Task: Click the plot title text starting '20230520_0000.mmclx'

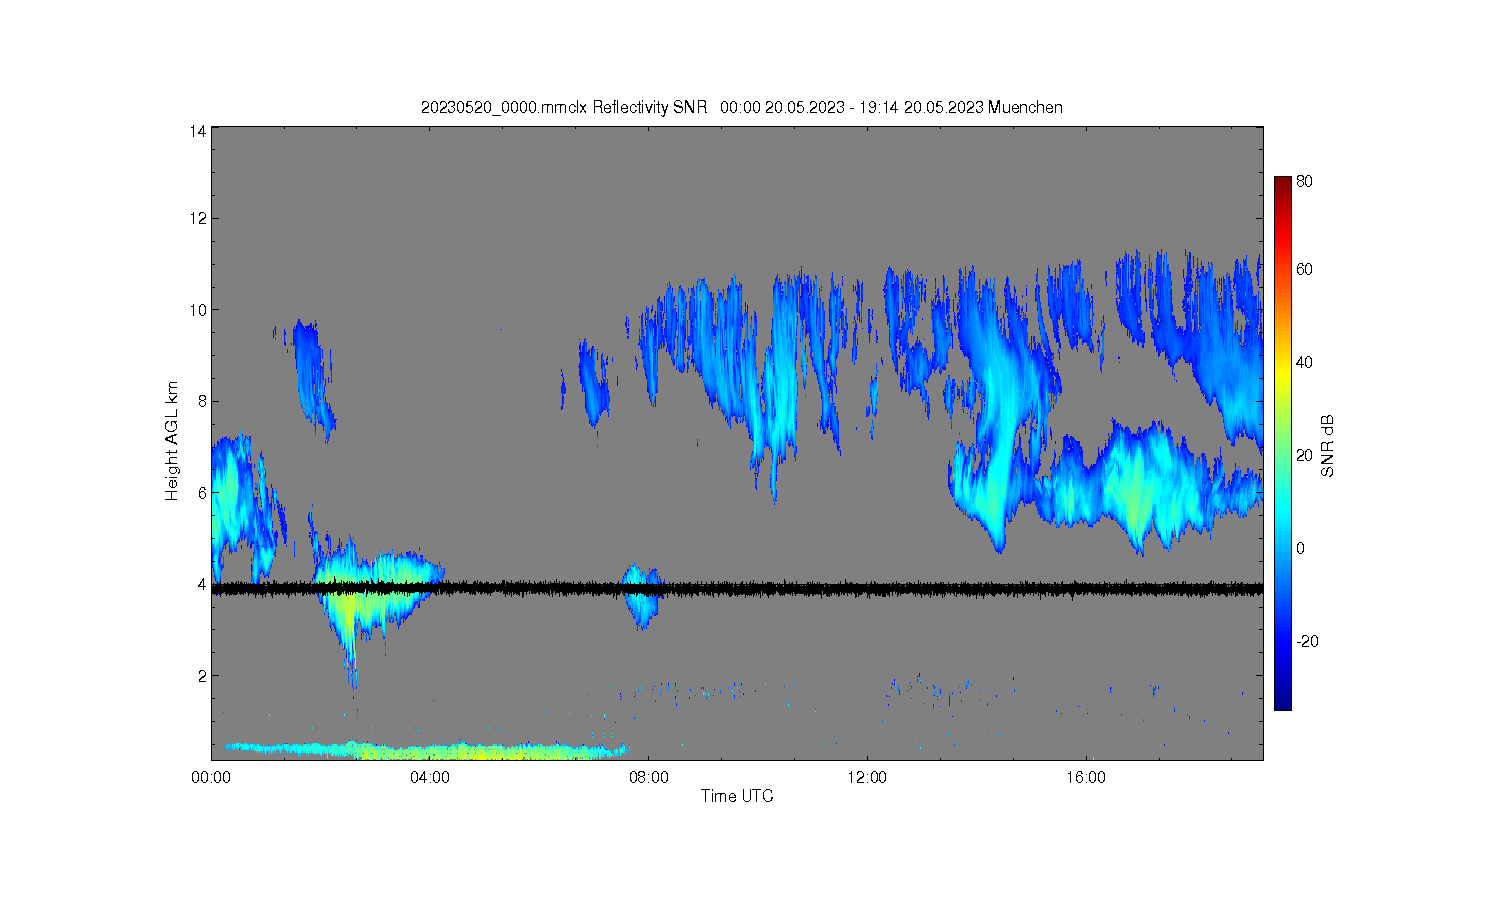Action: coord(741,107)
